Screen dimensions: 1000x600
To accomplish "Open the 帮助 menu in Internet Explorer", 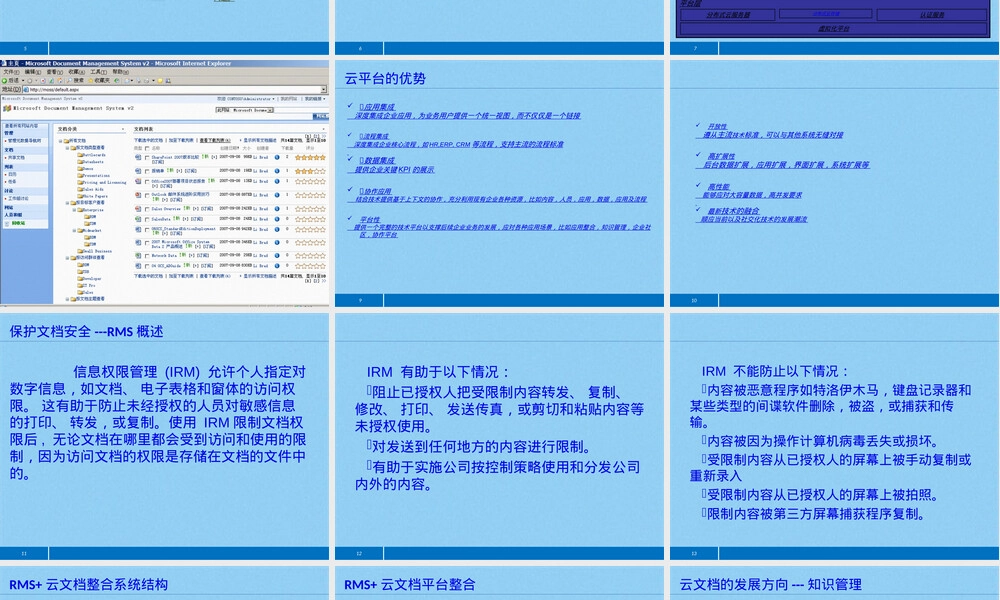I will (x=121, y=72).
